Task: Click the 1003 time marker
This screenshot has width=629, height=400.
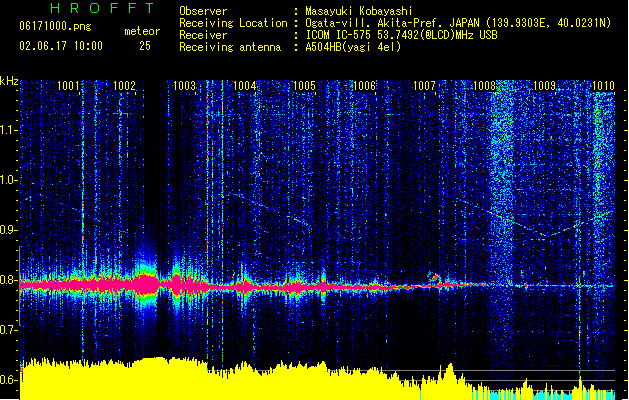Action: click(184, 85)
